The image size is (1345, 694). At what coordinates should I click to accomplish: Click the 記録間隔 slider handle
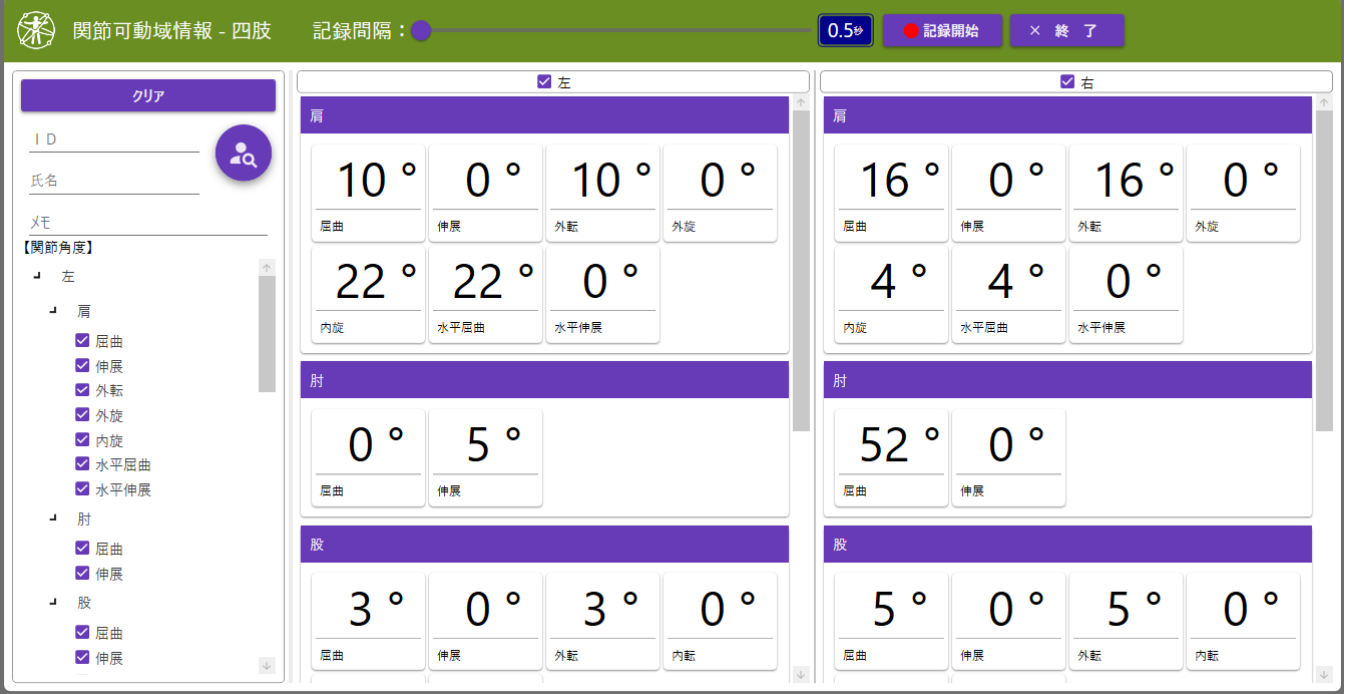(421, 31)
